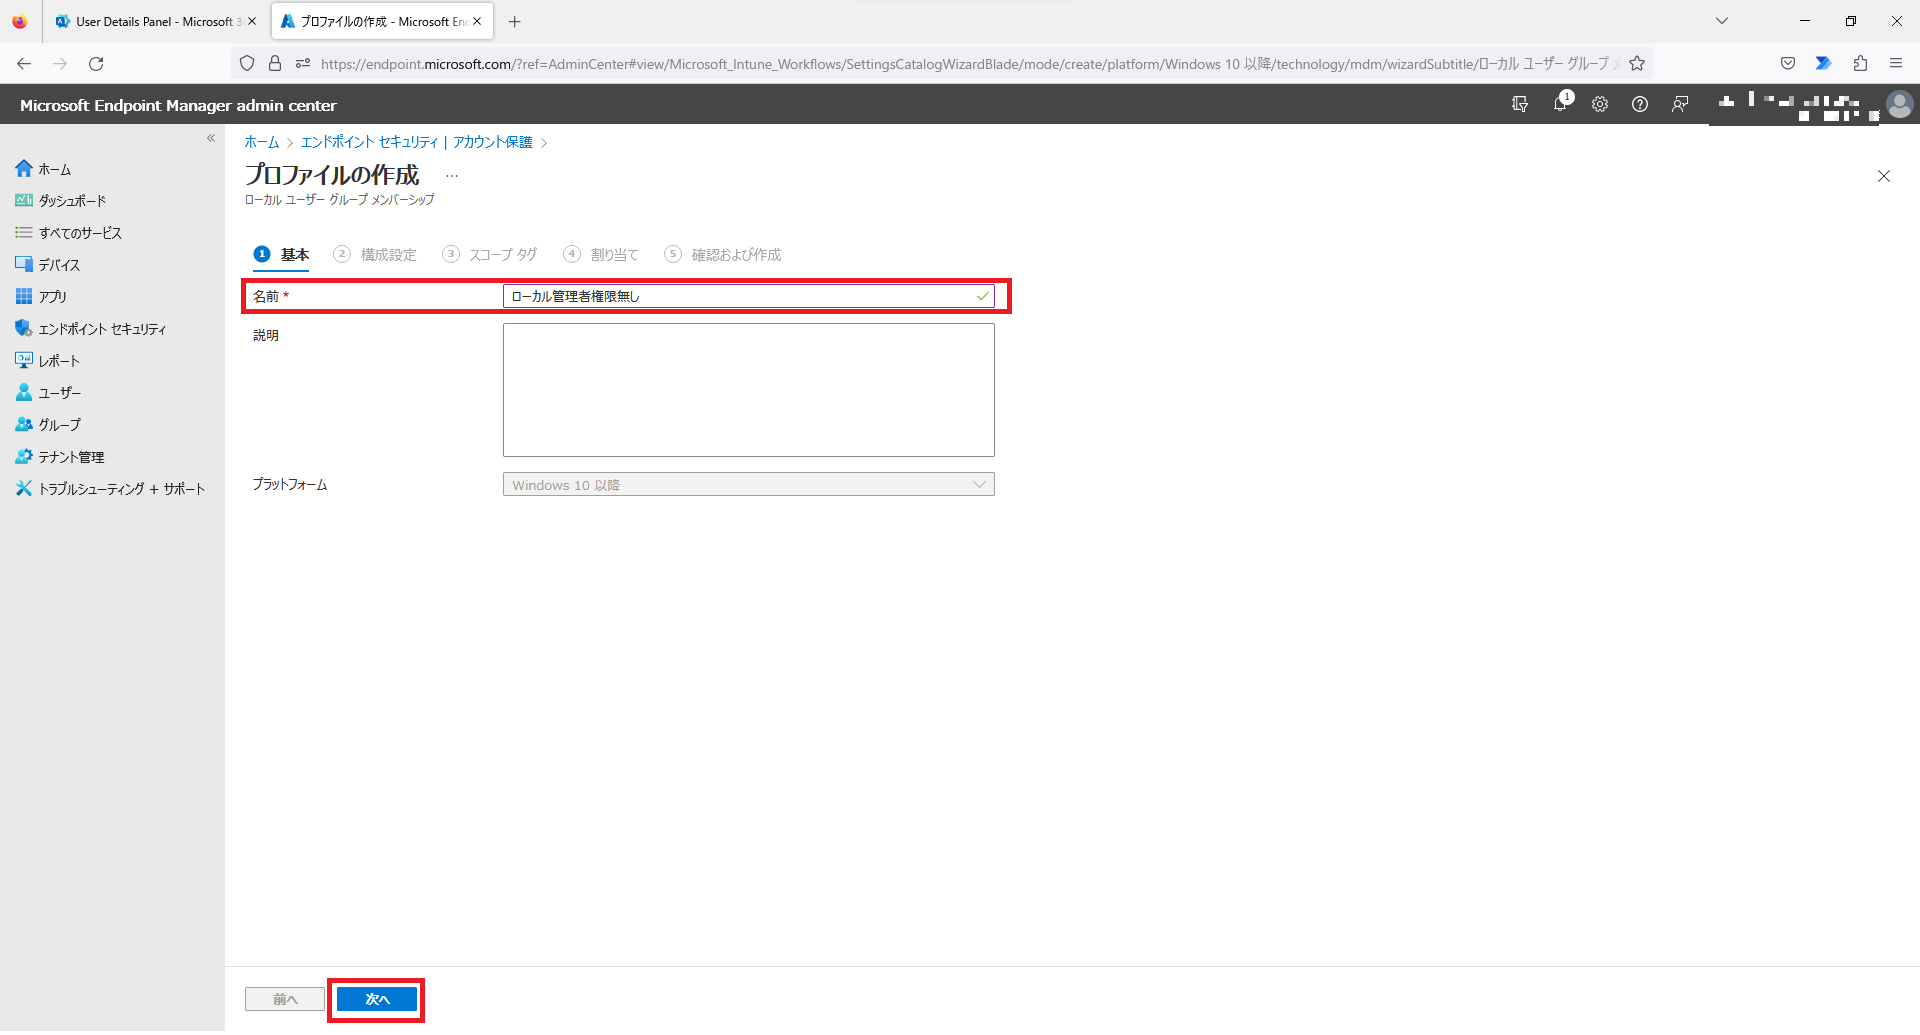1920x1035 pixels.
Task: Go to the ホーム breadcrumb link
Action: coord(262,142)
